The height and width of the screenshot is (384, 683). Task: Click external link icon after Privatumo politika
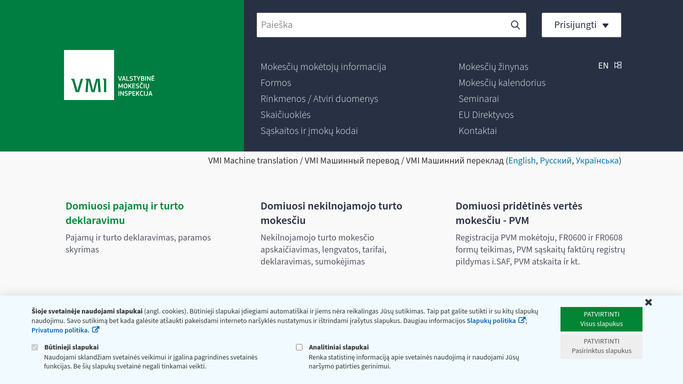(x=95, y=330)
